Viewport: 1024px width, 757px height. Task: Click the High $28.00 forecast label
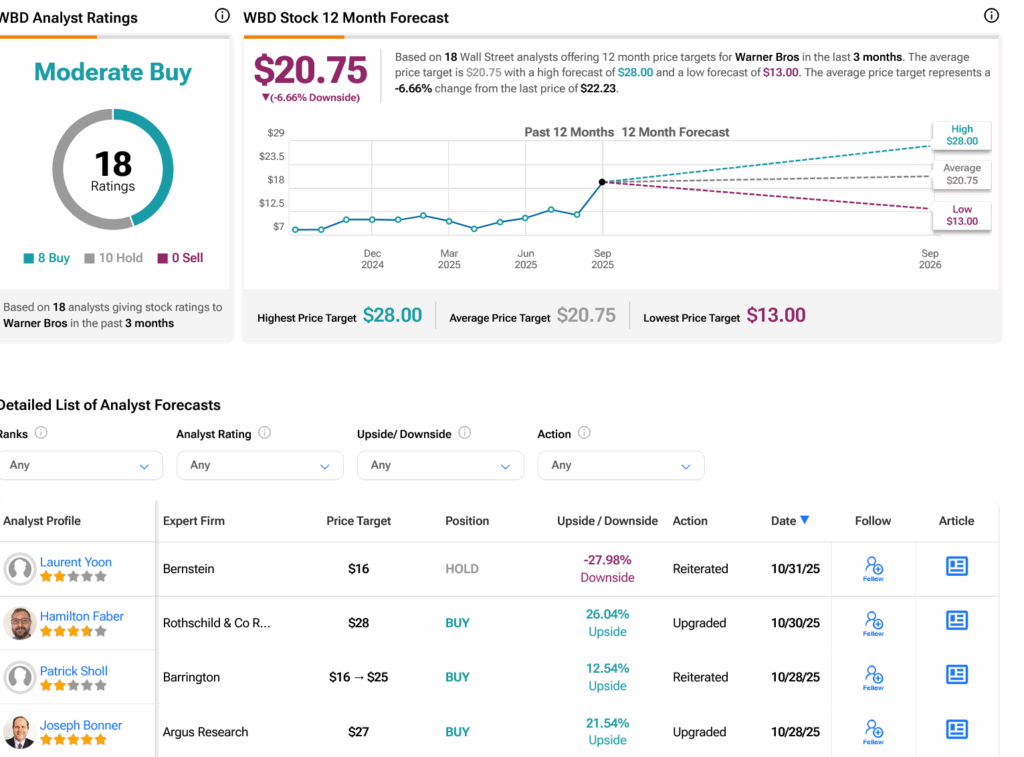961,135
